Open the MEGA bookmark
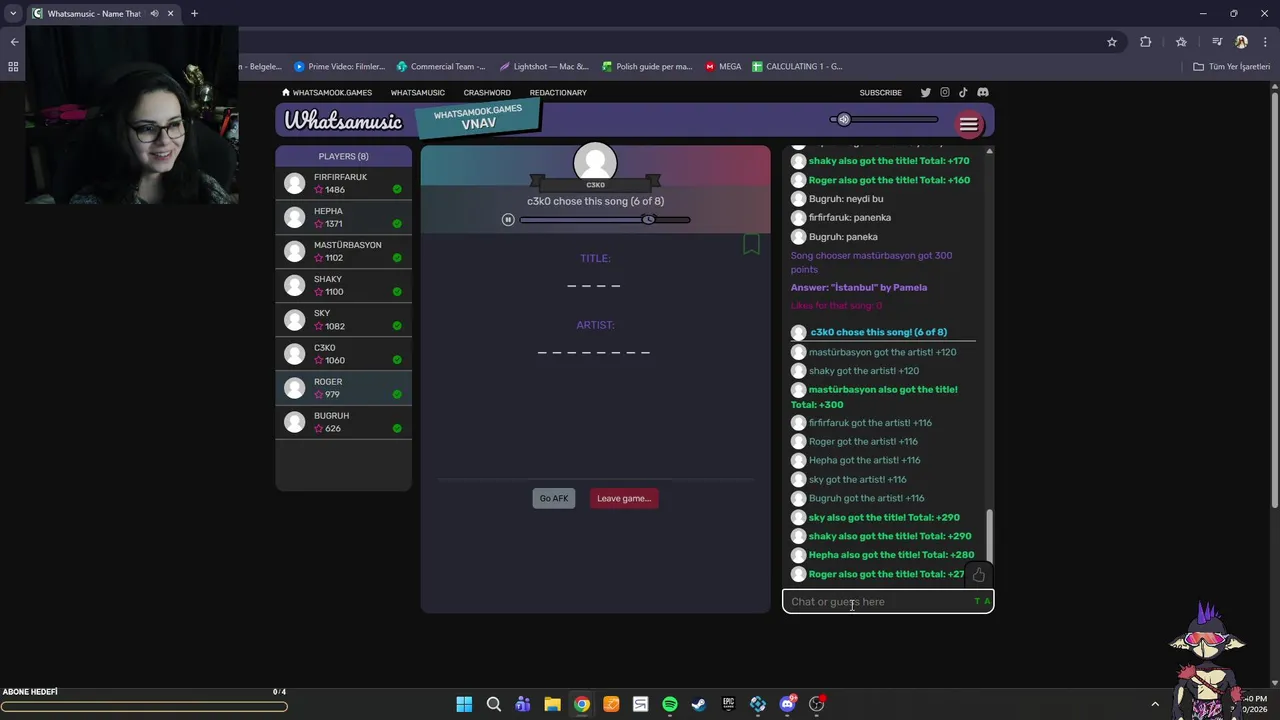Screen dimensions: 1280x720 723,67
